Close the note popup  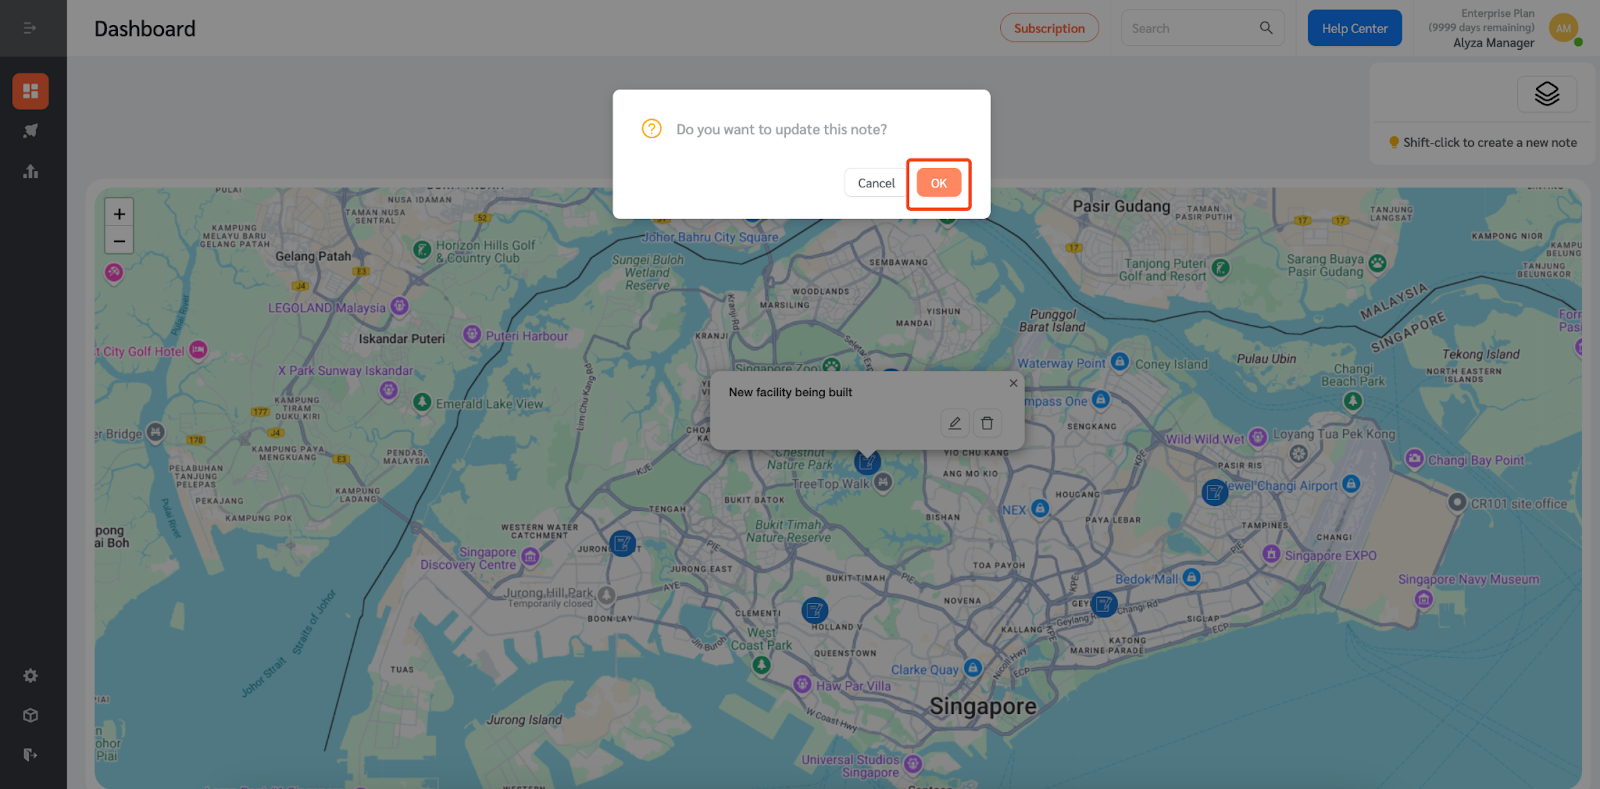1013,383
